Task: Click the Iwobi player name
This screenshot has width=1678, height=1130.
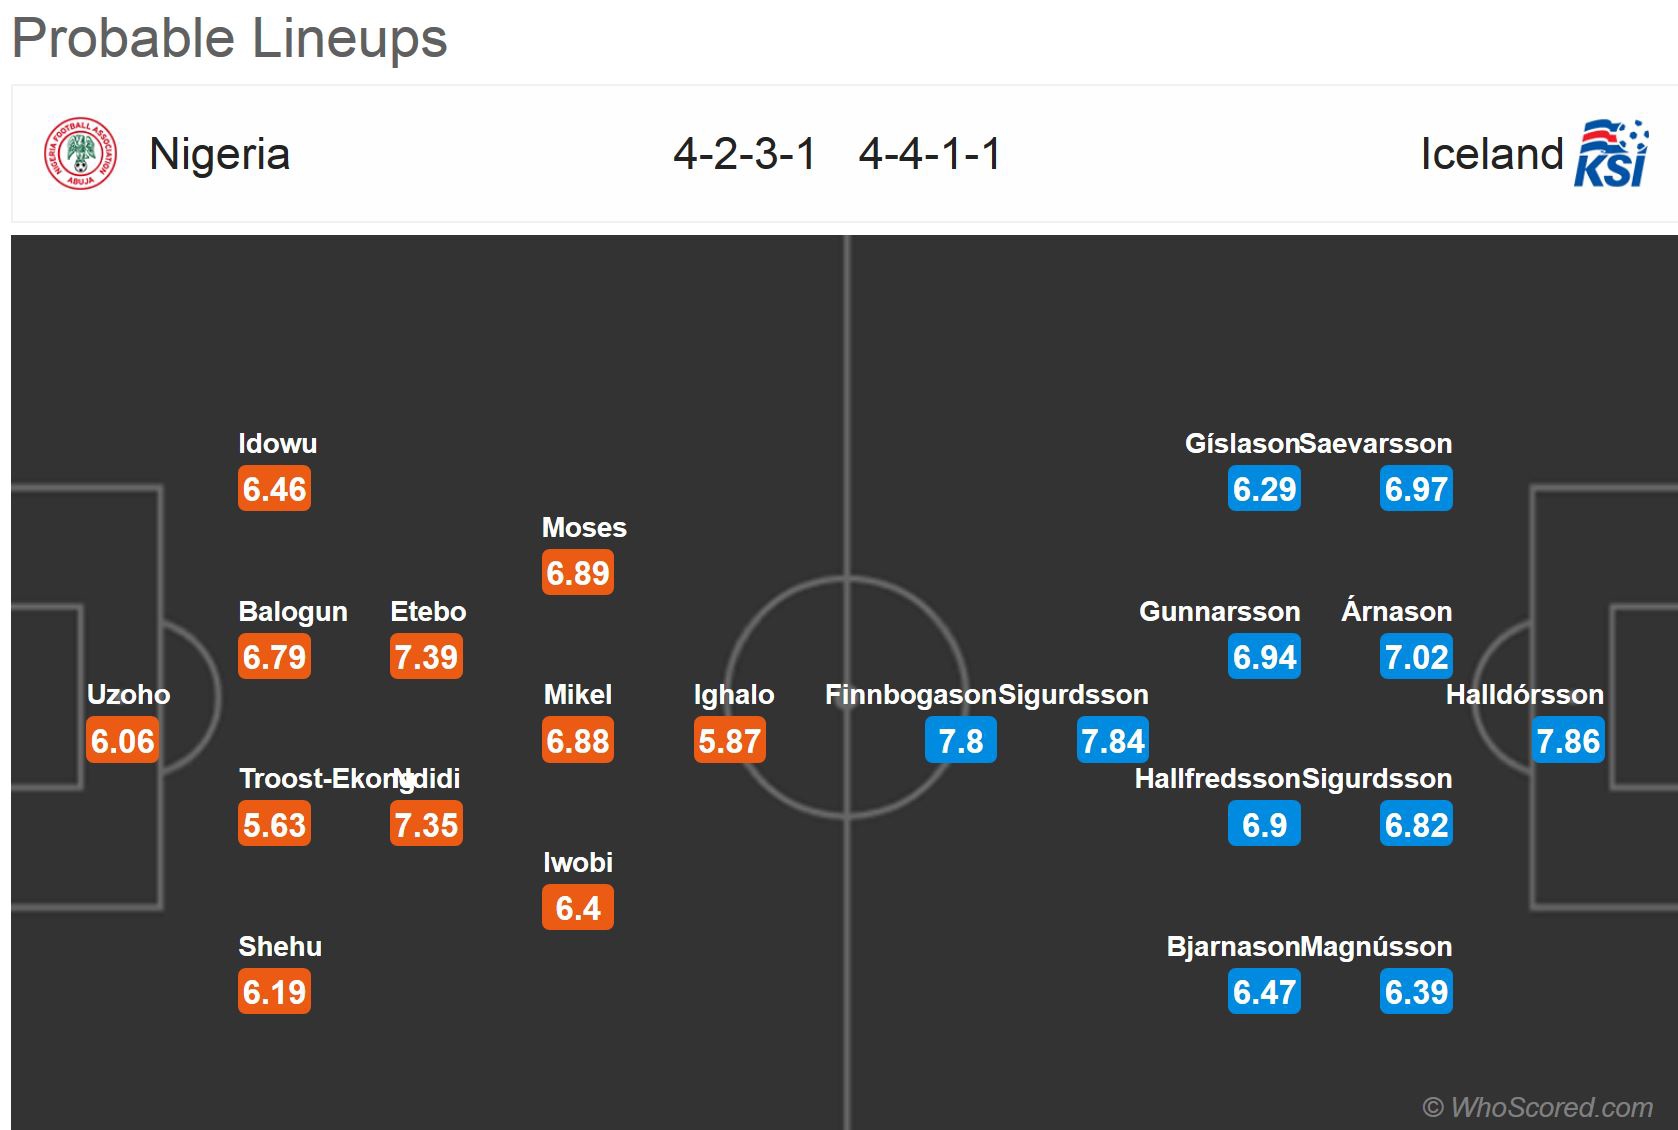Action: pos(578,862)
